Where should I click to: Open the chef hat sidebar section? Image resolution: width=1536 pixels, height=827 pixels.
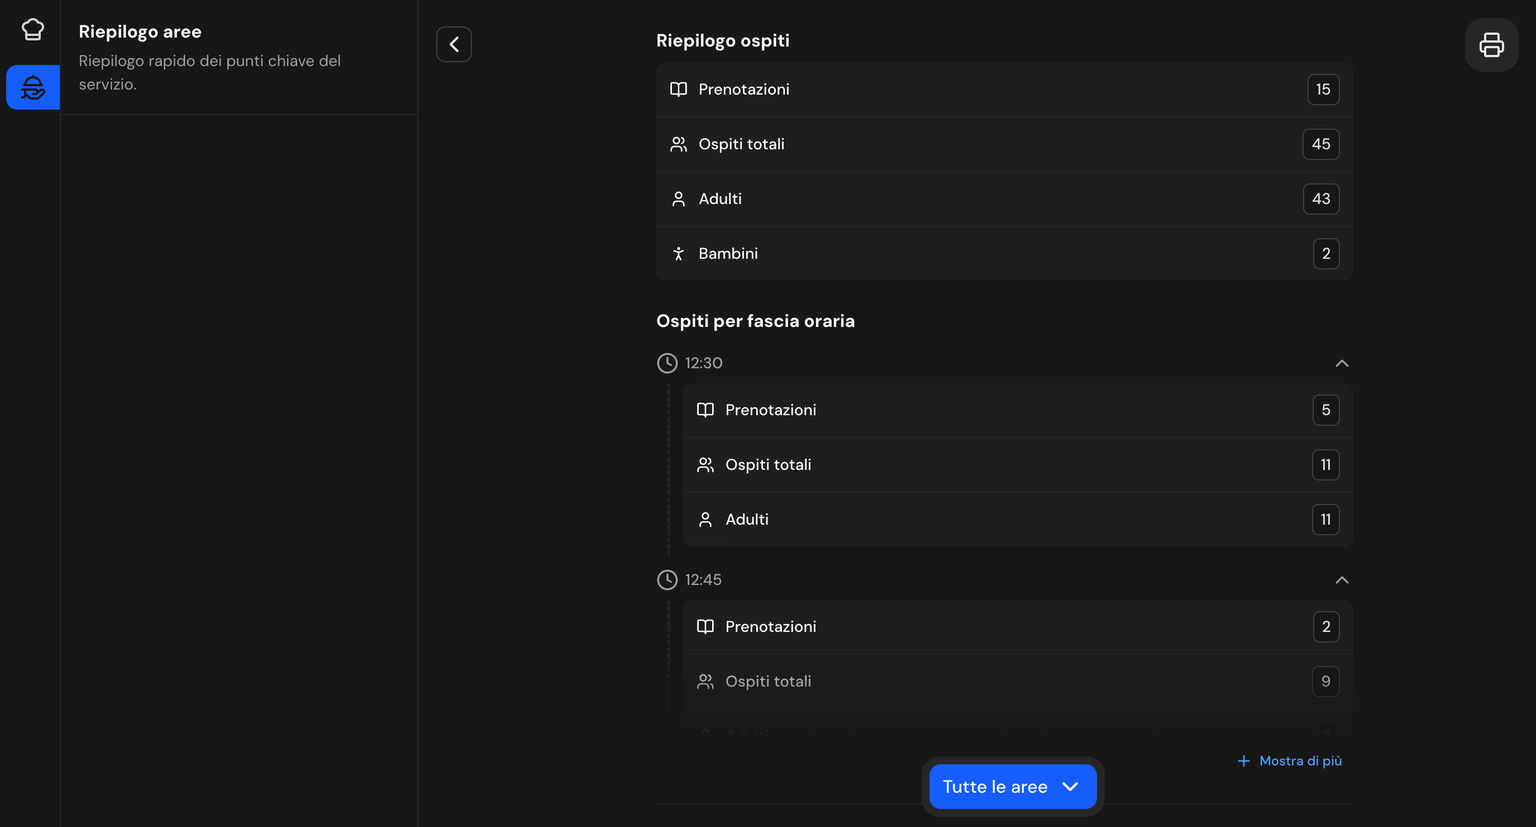(33, 30)
